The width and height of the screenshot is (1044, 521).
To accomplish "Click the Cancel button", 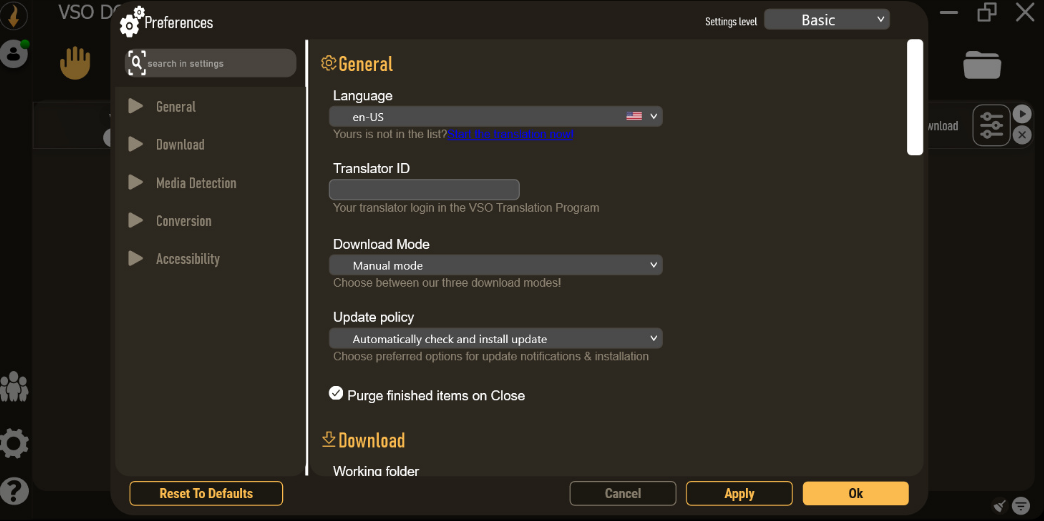I will coord(623,494).
